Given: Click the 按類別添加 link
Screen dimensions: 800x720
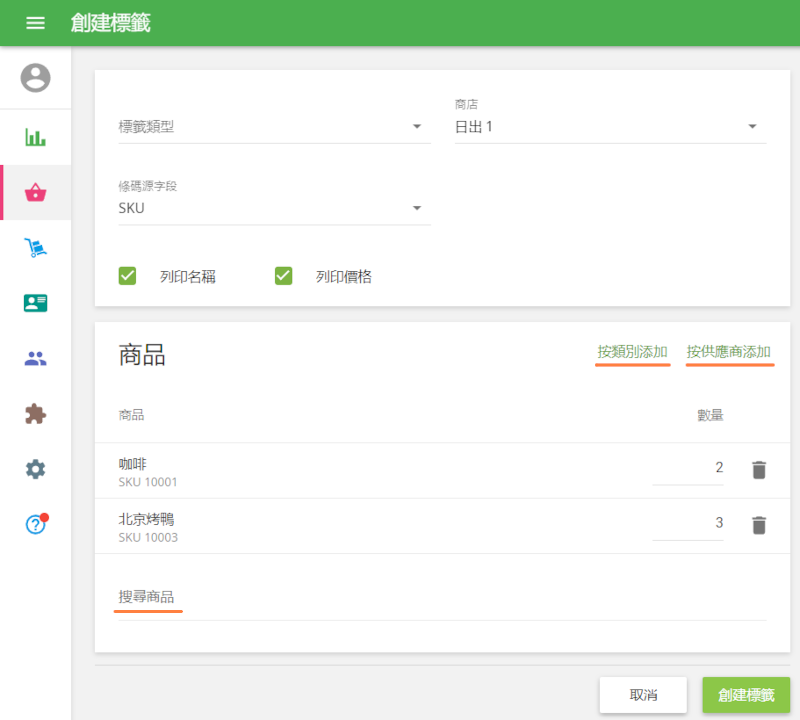Looking at the screenshot, I should coord(632,352).
